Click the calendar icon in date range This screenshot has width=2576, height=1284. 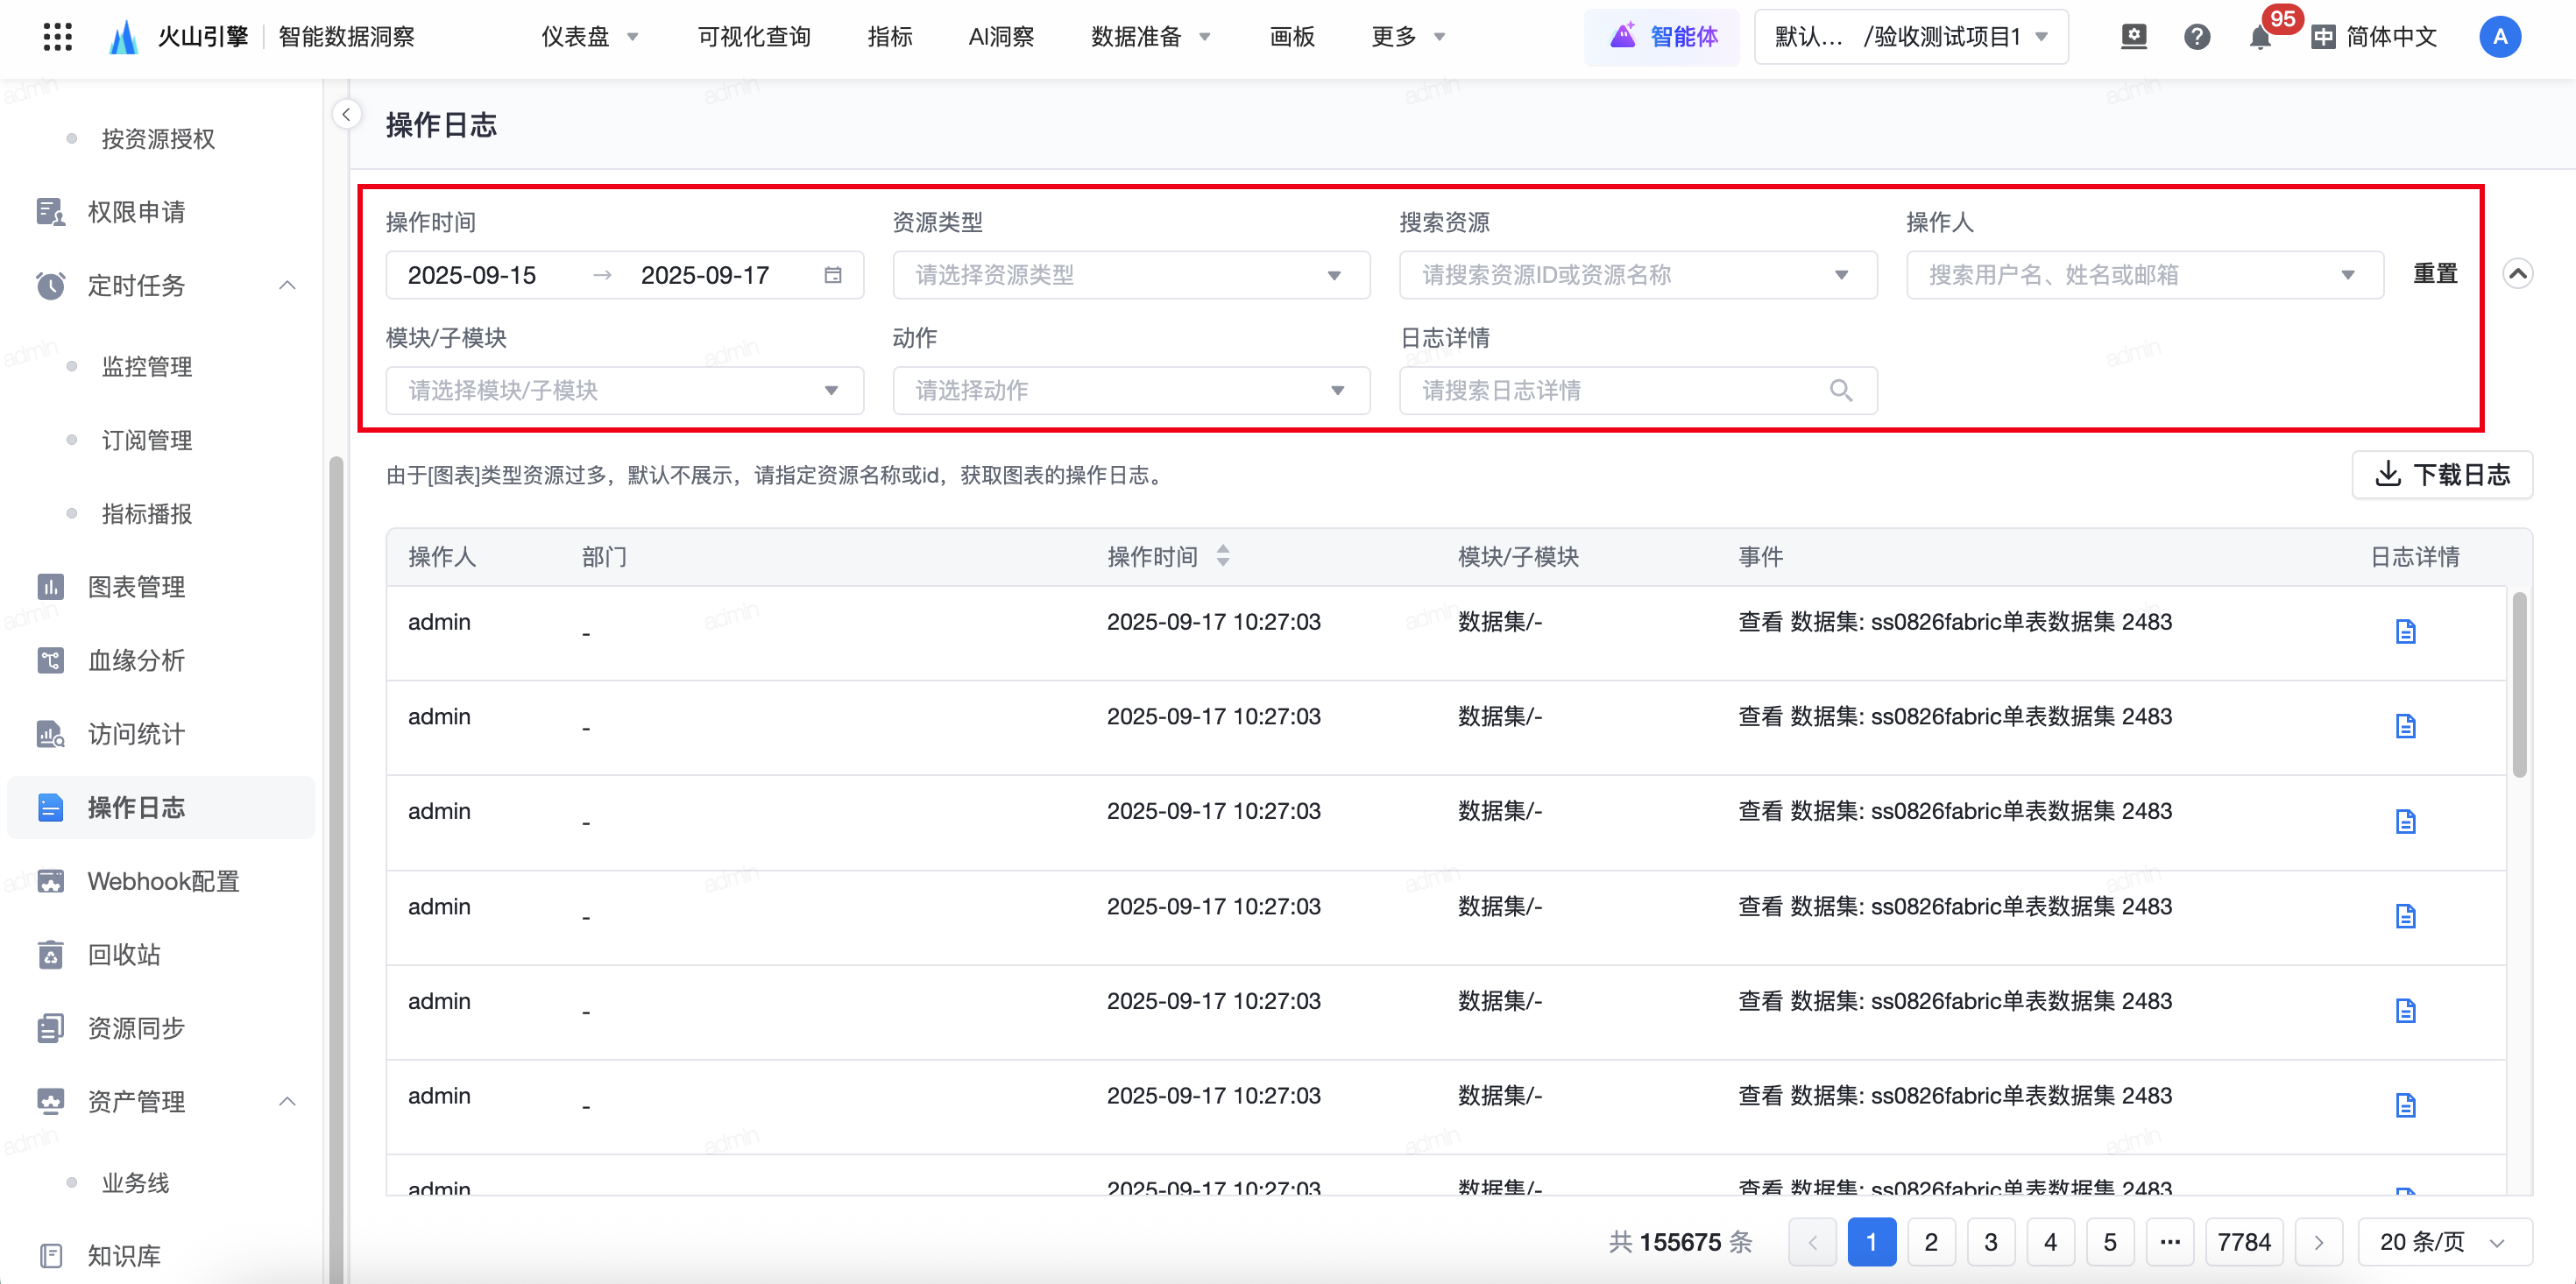coord(832,275)
